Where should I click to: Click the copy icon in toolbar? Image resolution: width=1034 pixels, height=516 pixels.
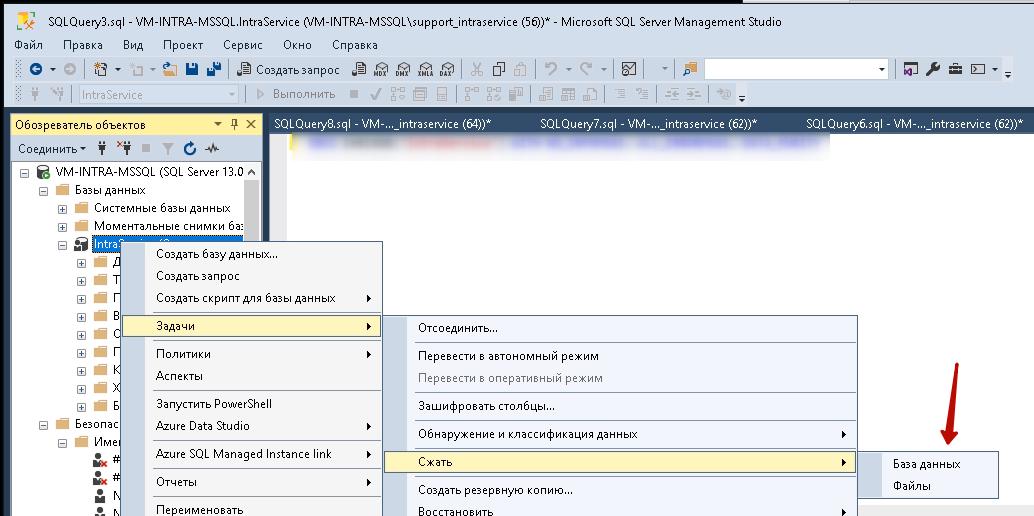pos(499,69)
